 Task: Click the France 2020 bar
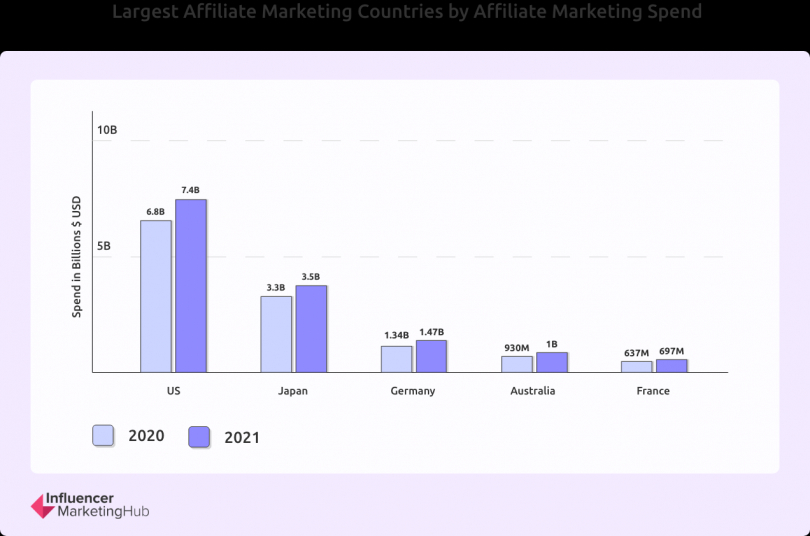point(636,367)
